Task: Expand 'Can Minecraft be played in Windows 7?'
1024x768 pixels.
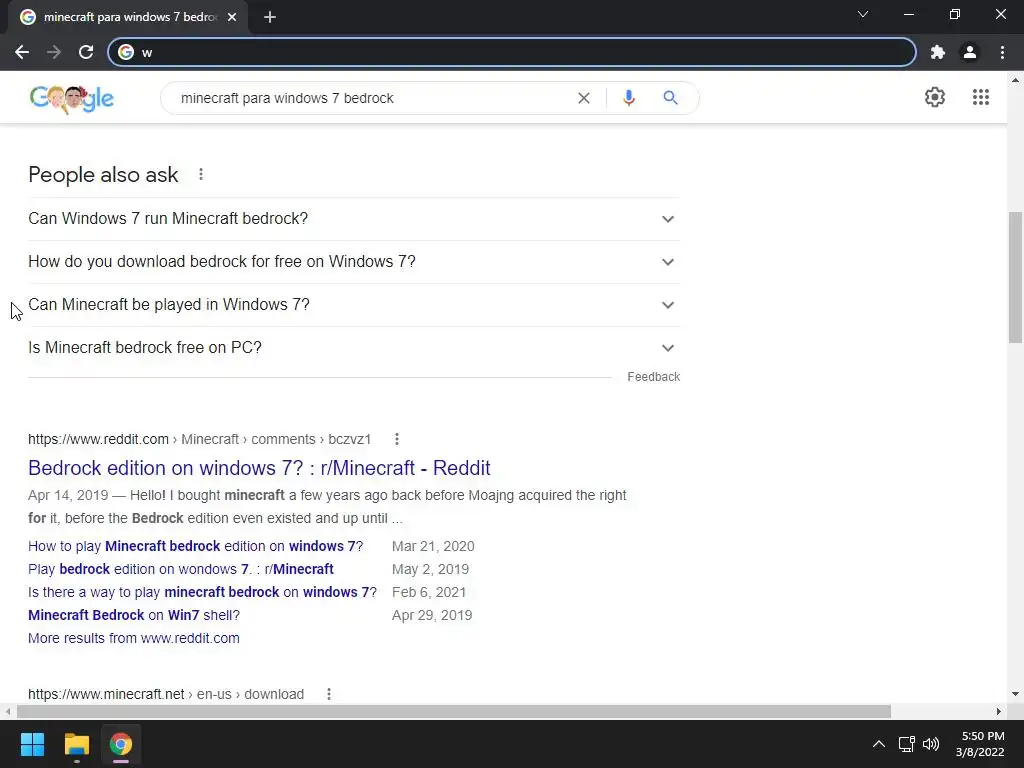Action: 354,305
